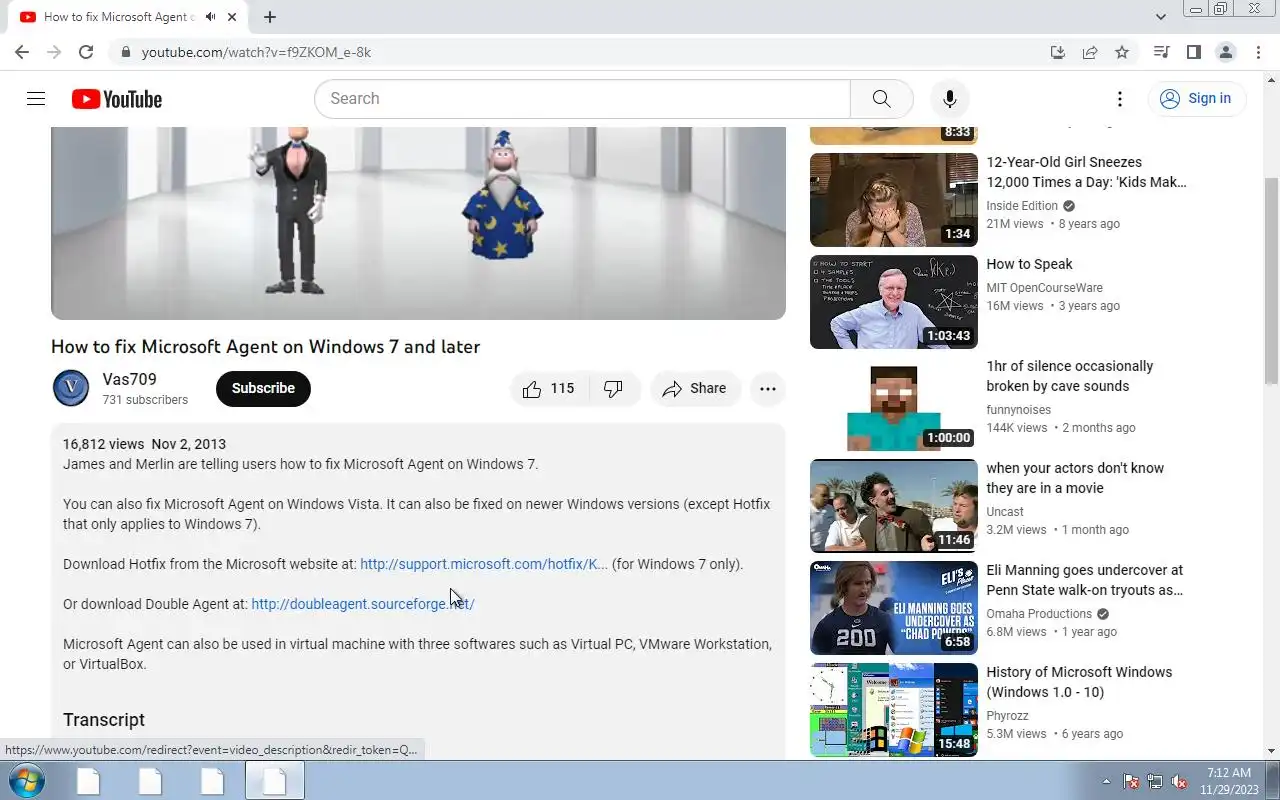Like the video with 115 likes
This screenshot has height=800, width=1280.
tap(549, 389)
